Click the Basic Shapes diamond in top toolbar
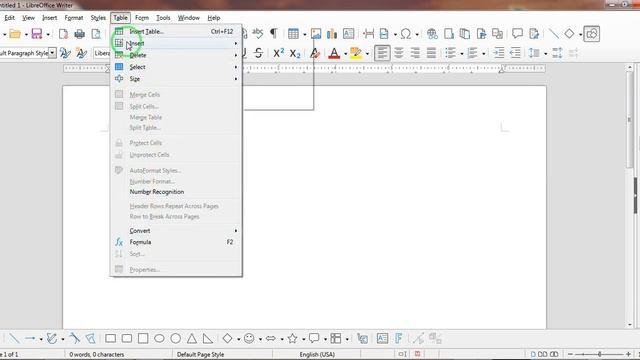Viewport: 640px width, 360px height. click(569, 34)
